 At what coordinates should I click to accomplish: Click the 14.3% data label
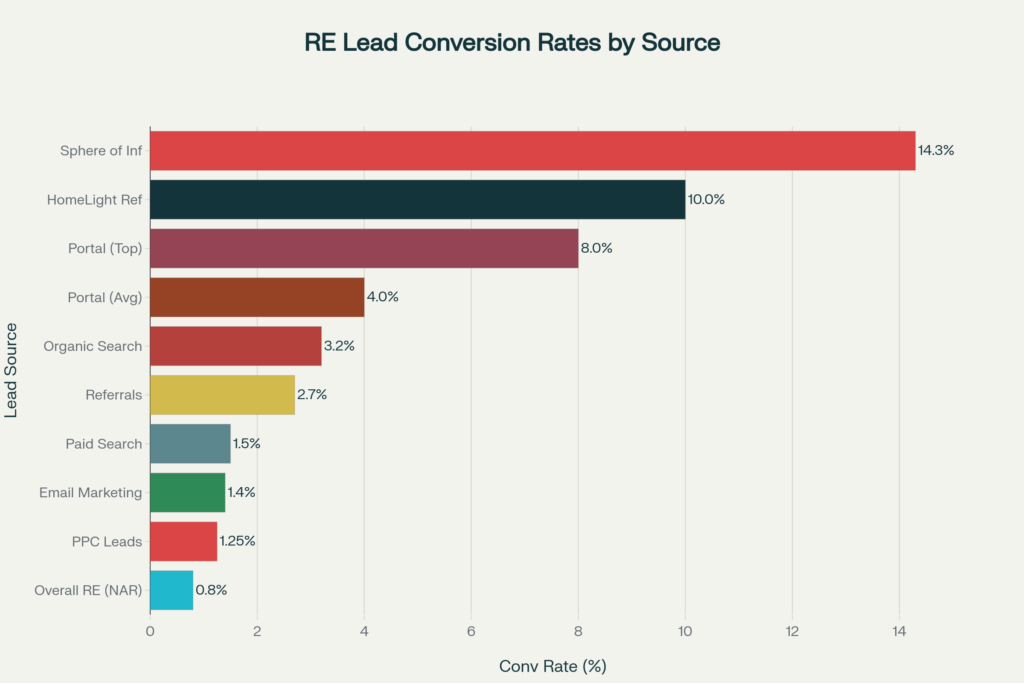click(x=936, y=150)
